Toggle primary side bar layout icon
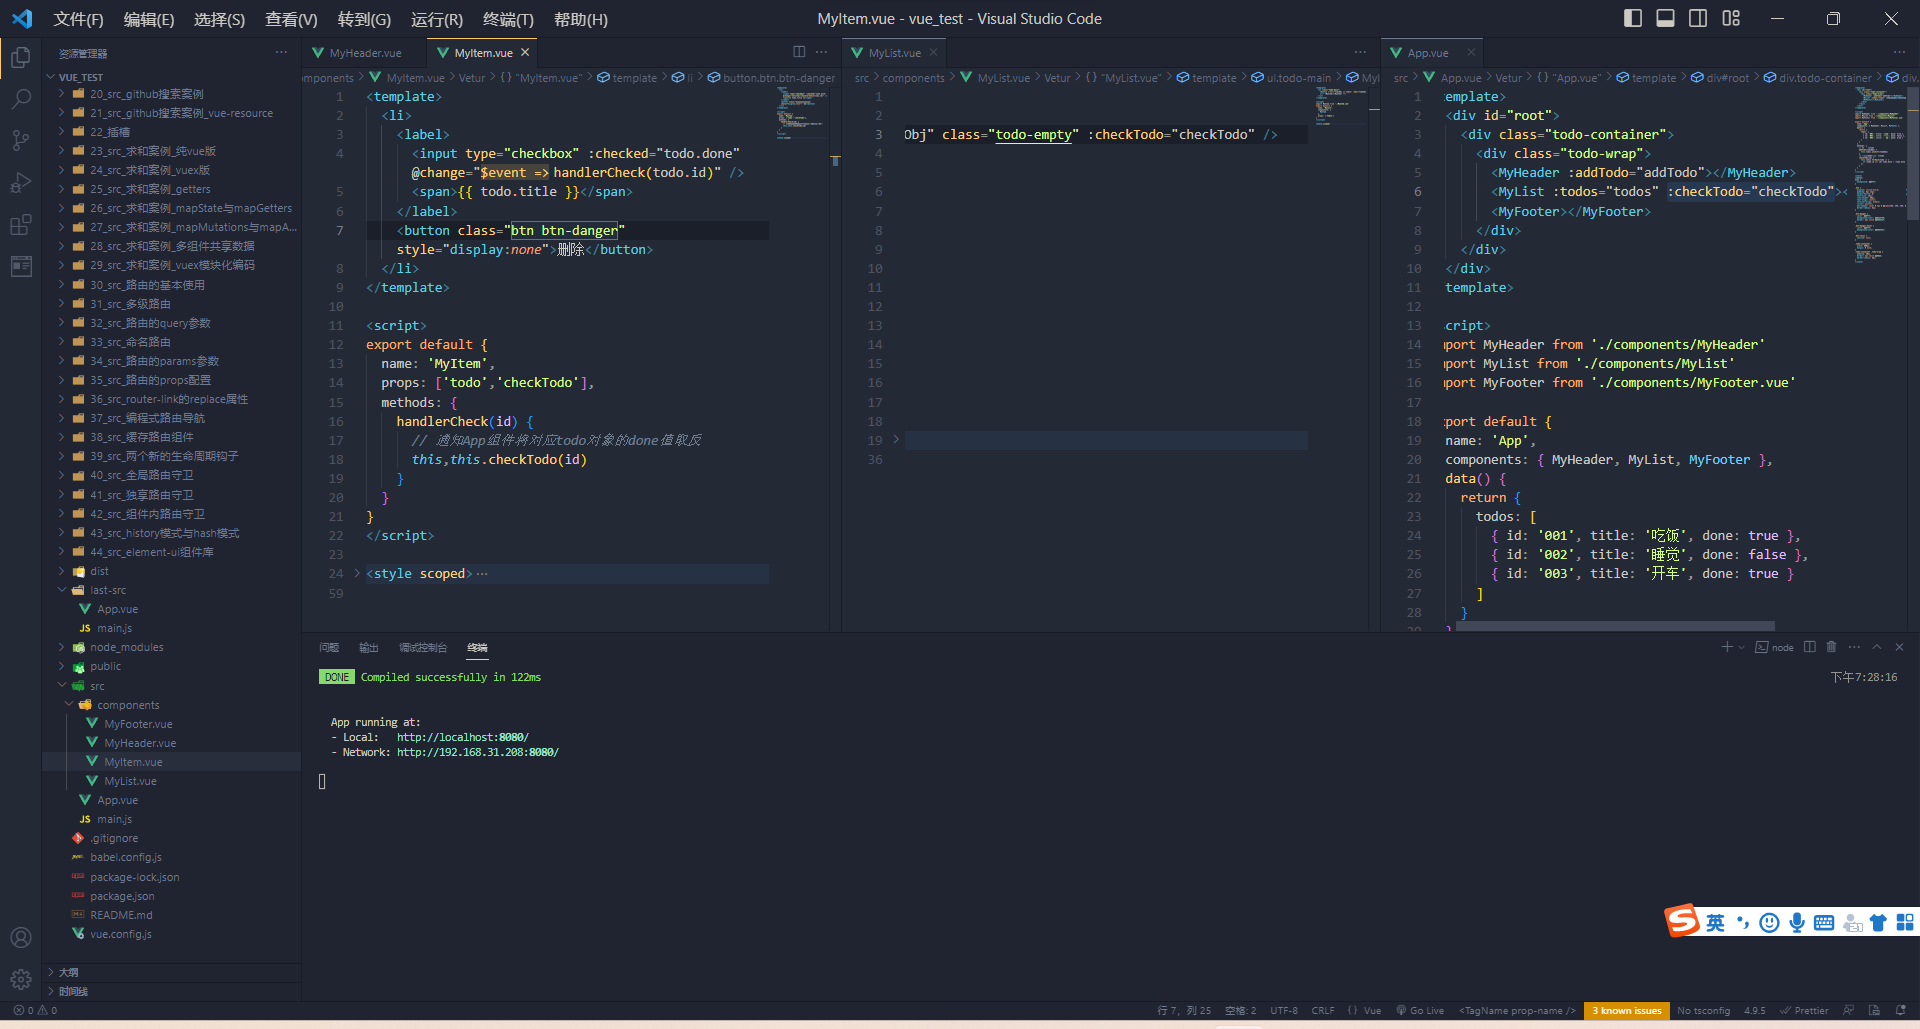 coord(1633,18)
